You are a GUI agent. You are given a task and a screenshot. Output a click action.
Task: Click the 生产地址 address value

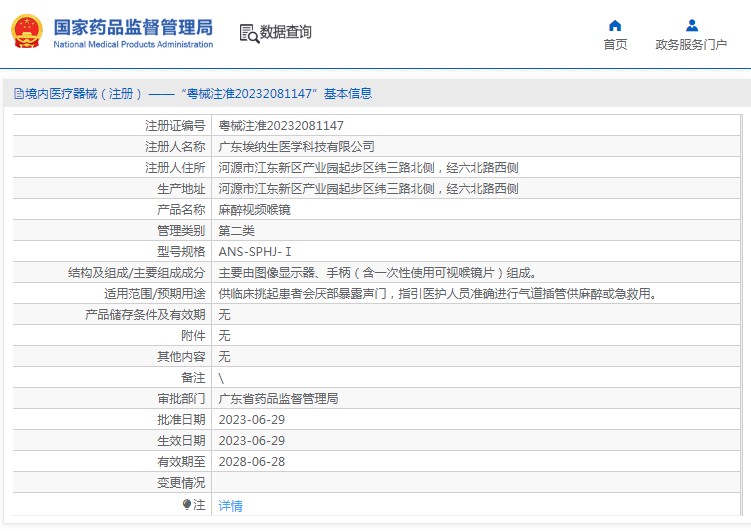(368, 189)
